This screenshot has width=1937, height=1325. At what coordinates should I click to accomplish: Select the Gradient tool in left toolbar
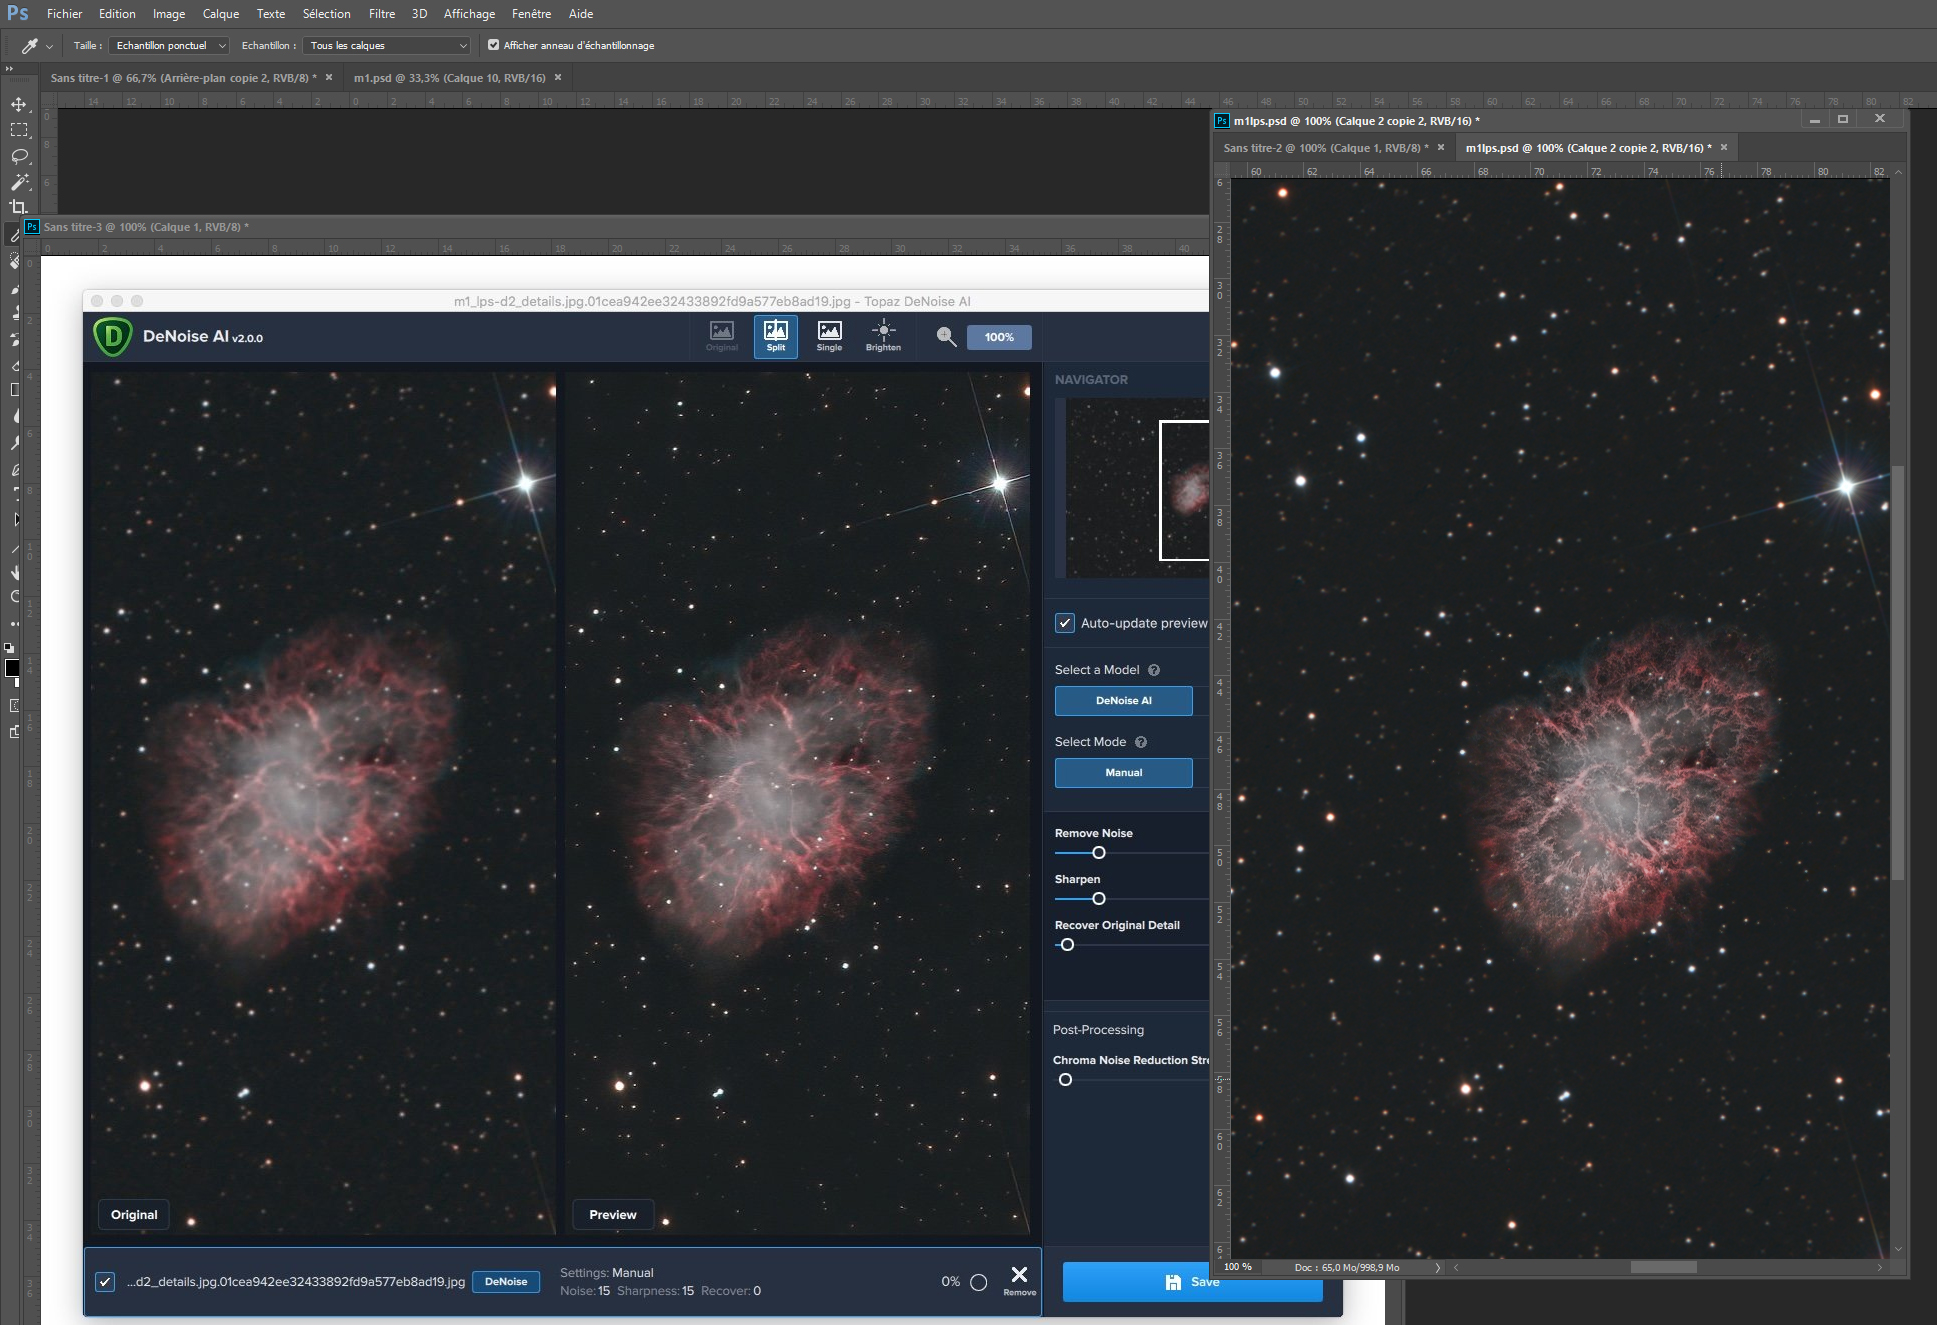pyautogui.click(x=15, y=390)
